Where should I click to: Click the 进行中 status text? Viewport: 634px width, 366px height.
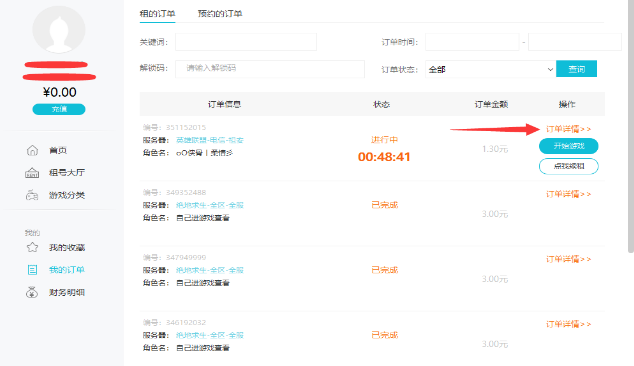385,140
